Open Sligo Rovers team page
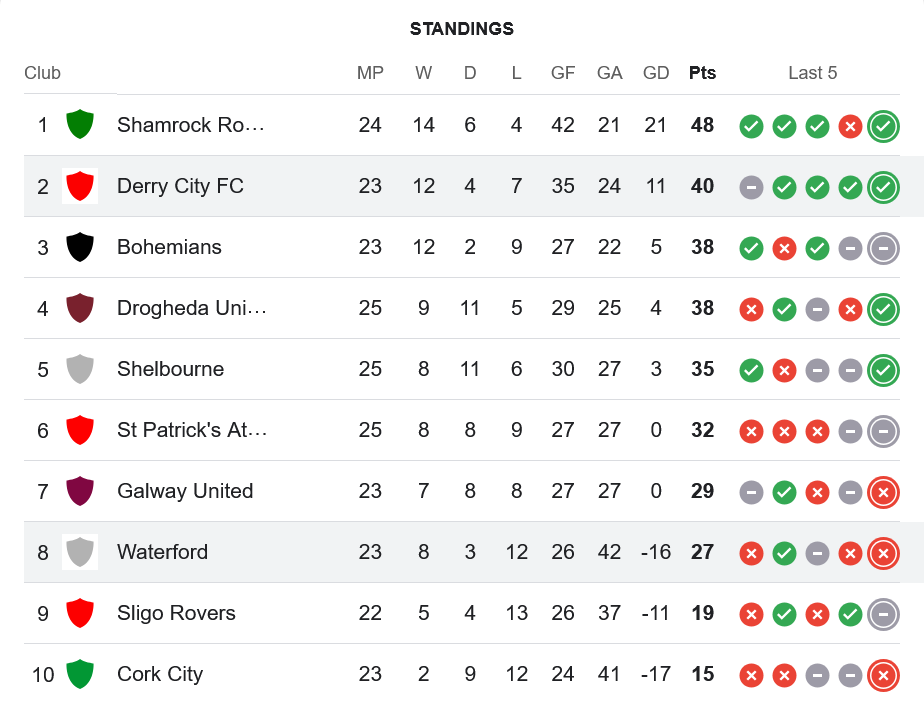This screenshot has height=721, width=924. click(176, 613)
